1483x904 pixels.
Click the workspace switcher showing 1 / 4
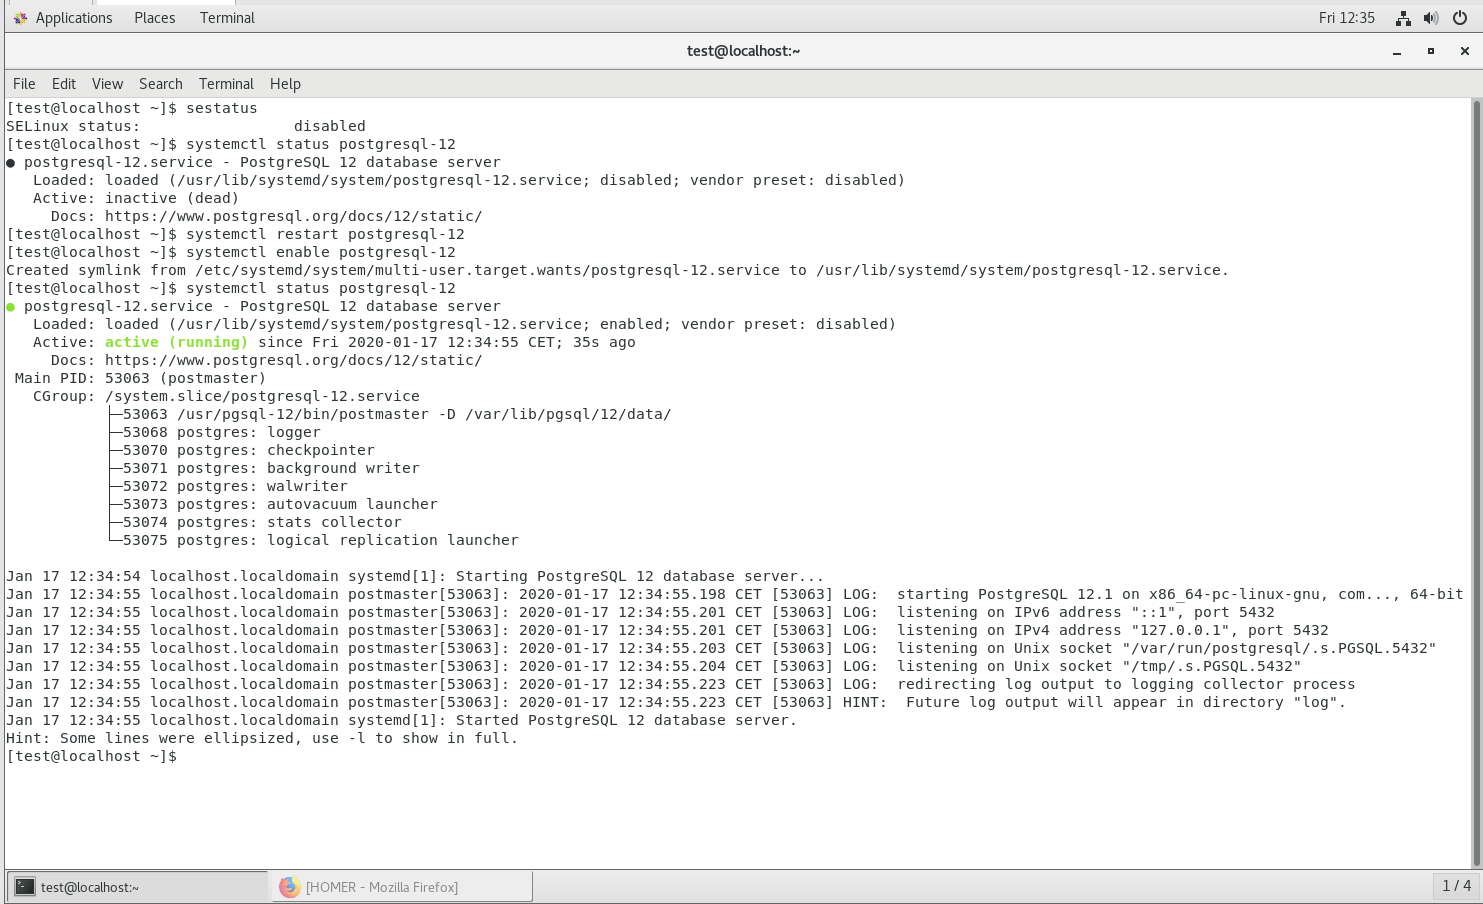[1458, 886]
